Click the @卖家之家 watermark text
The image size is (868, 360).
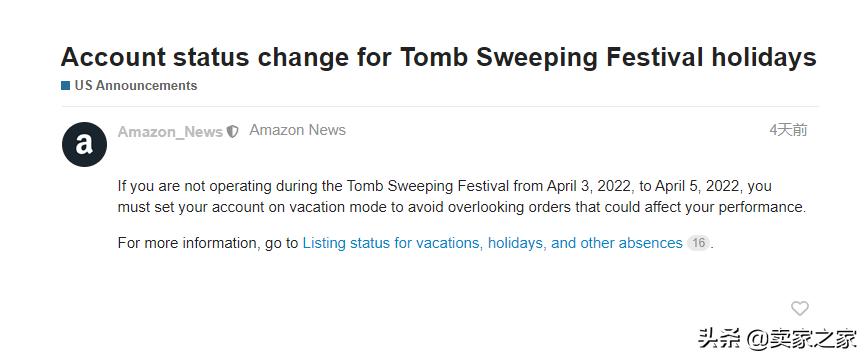point(802,338)
